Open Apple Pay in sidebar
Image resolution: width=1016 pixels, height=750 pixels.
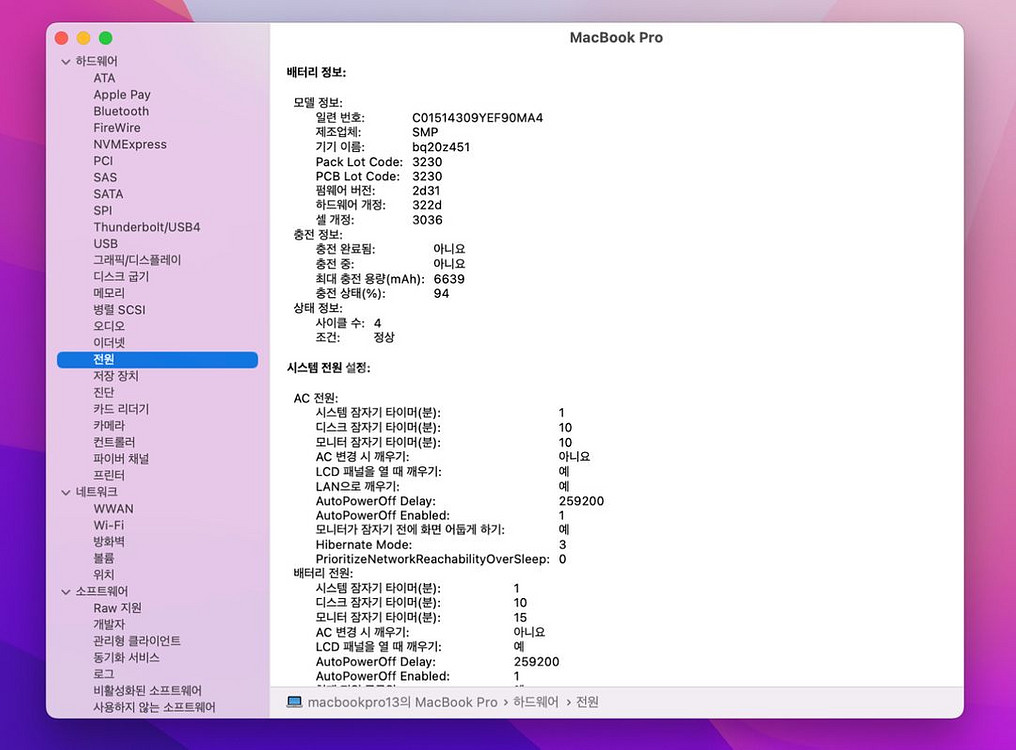122,95
